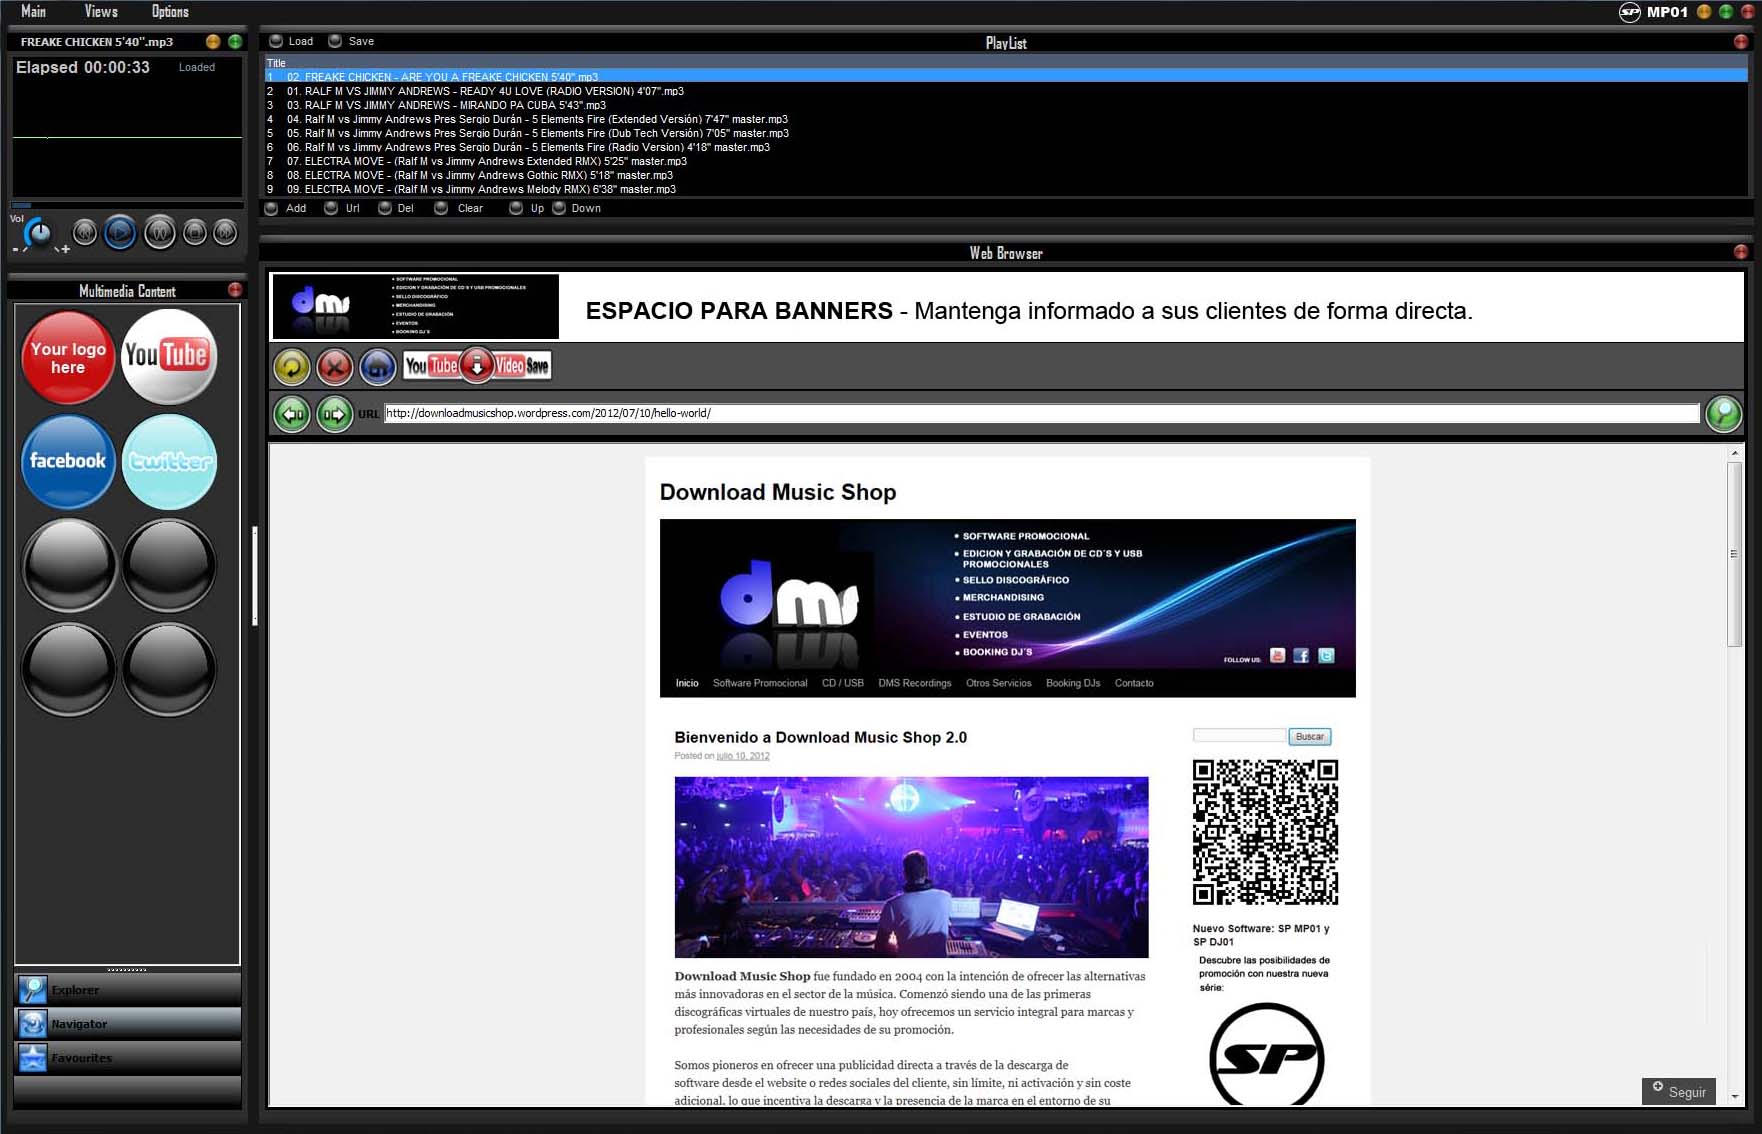Navigate back with the green Back arrow

click(x=292, y=414)
